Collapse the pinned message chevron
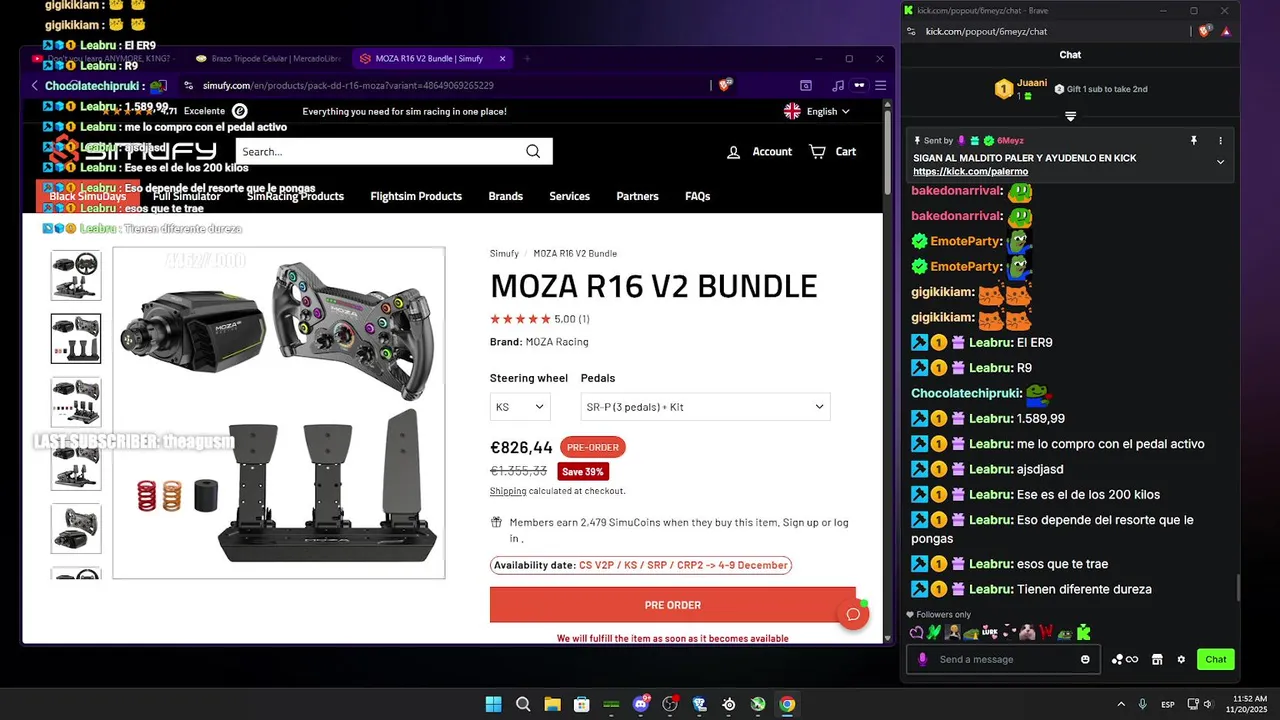The height and width of the screenshot is (720, 1280). pos(1220,162)
